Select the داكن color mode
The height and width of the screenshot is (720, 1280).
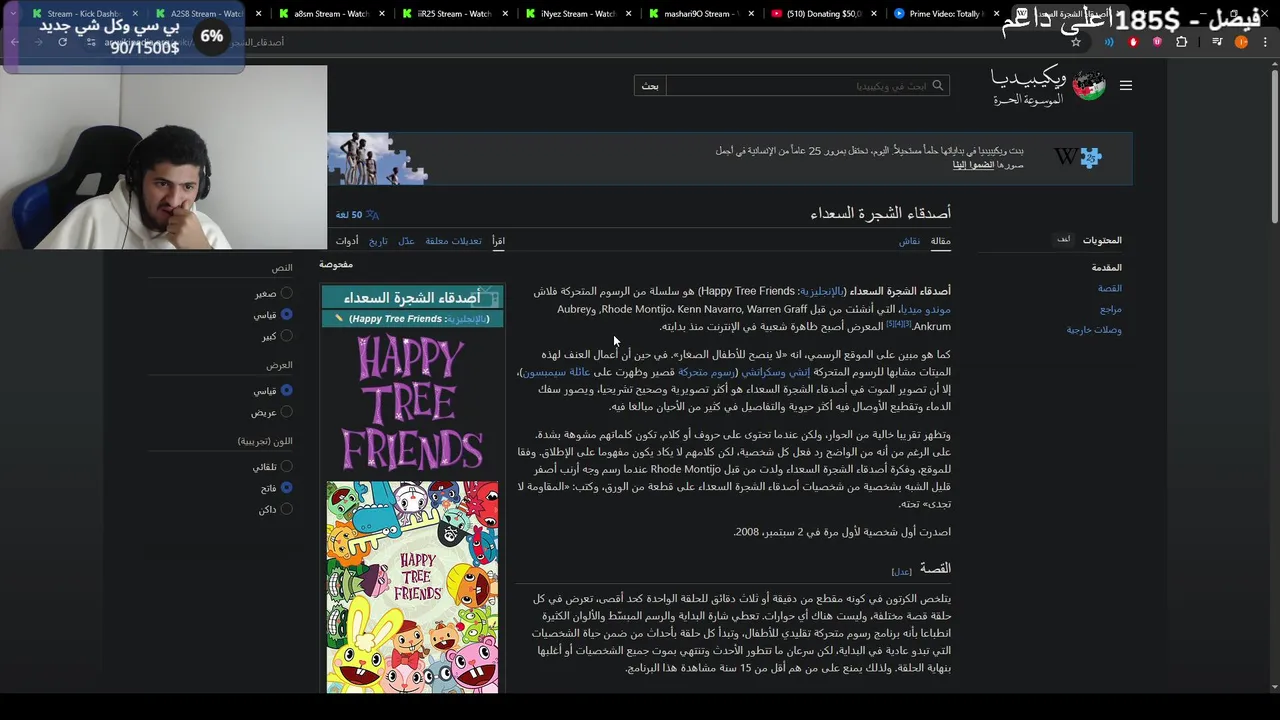(x=286, y=509)
